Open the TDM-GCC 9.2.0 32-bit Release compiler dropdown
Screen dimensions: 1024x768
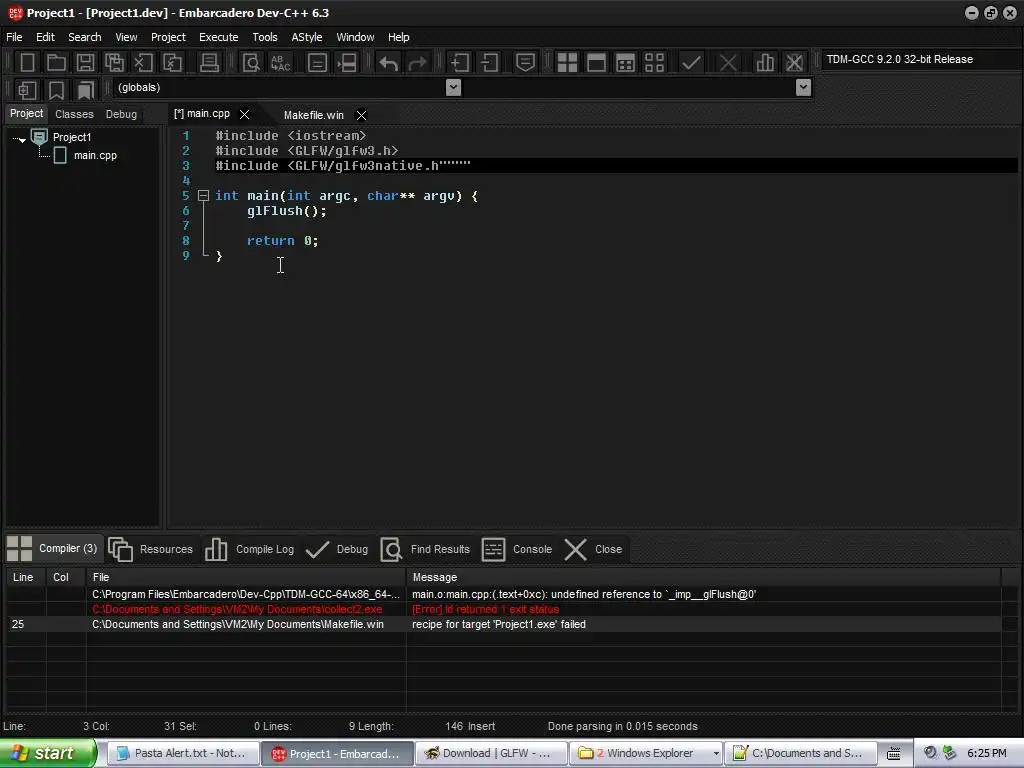coord(921,59)
